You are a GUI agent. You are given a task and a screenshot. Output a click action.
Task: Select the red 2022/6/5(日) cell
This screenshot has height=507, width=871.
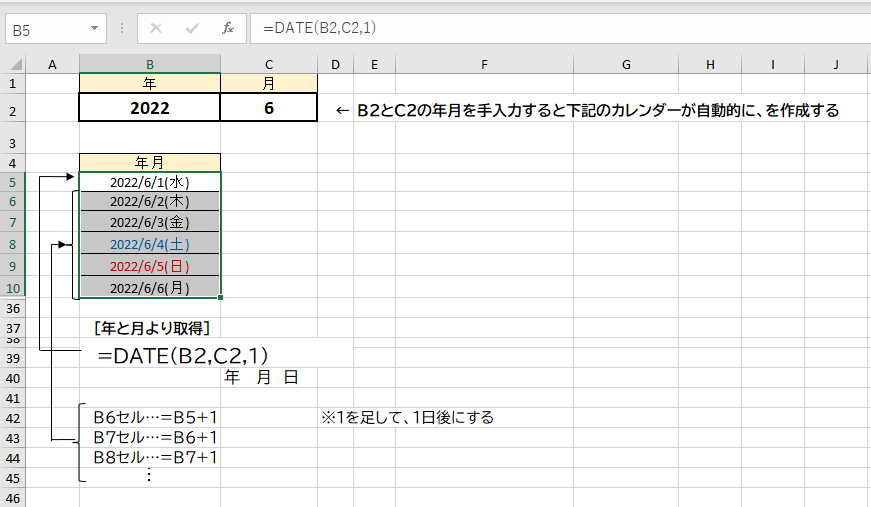[x=149, y=266]
